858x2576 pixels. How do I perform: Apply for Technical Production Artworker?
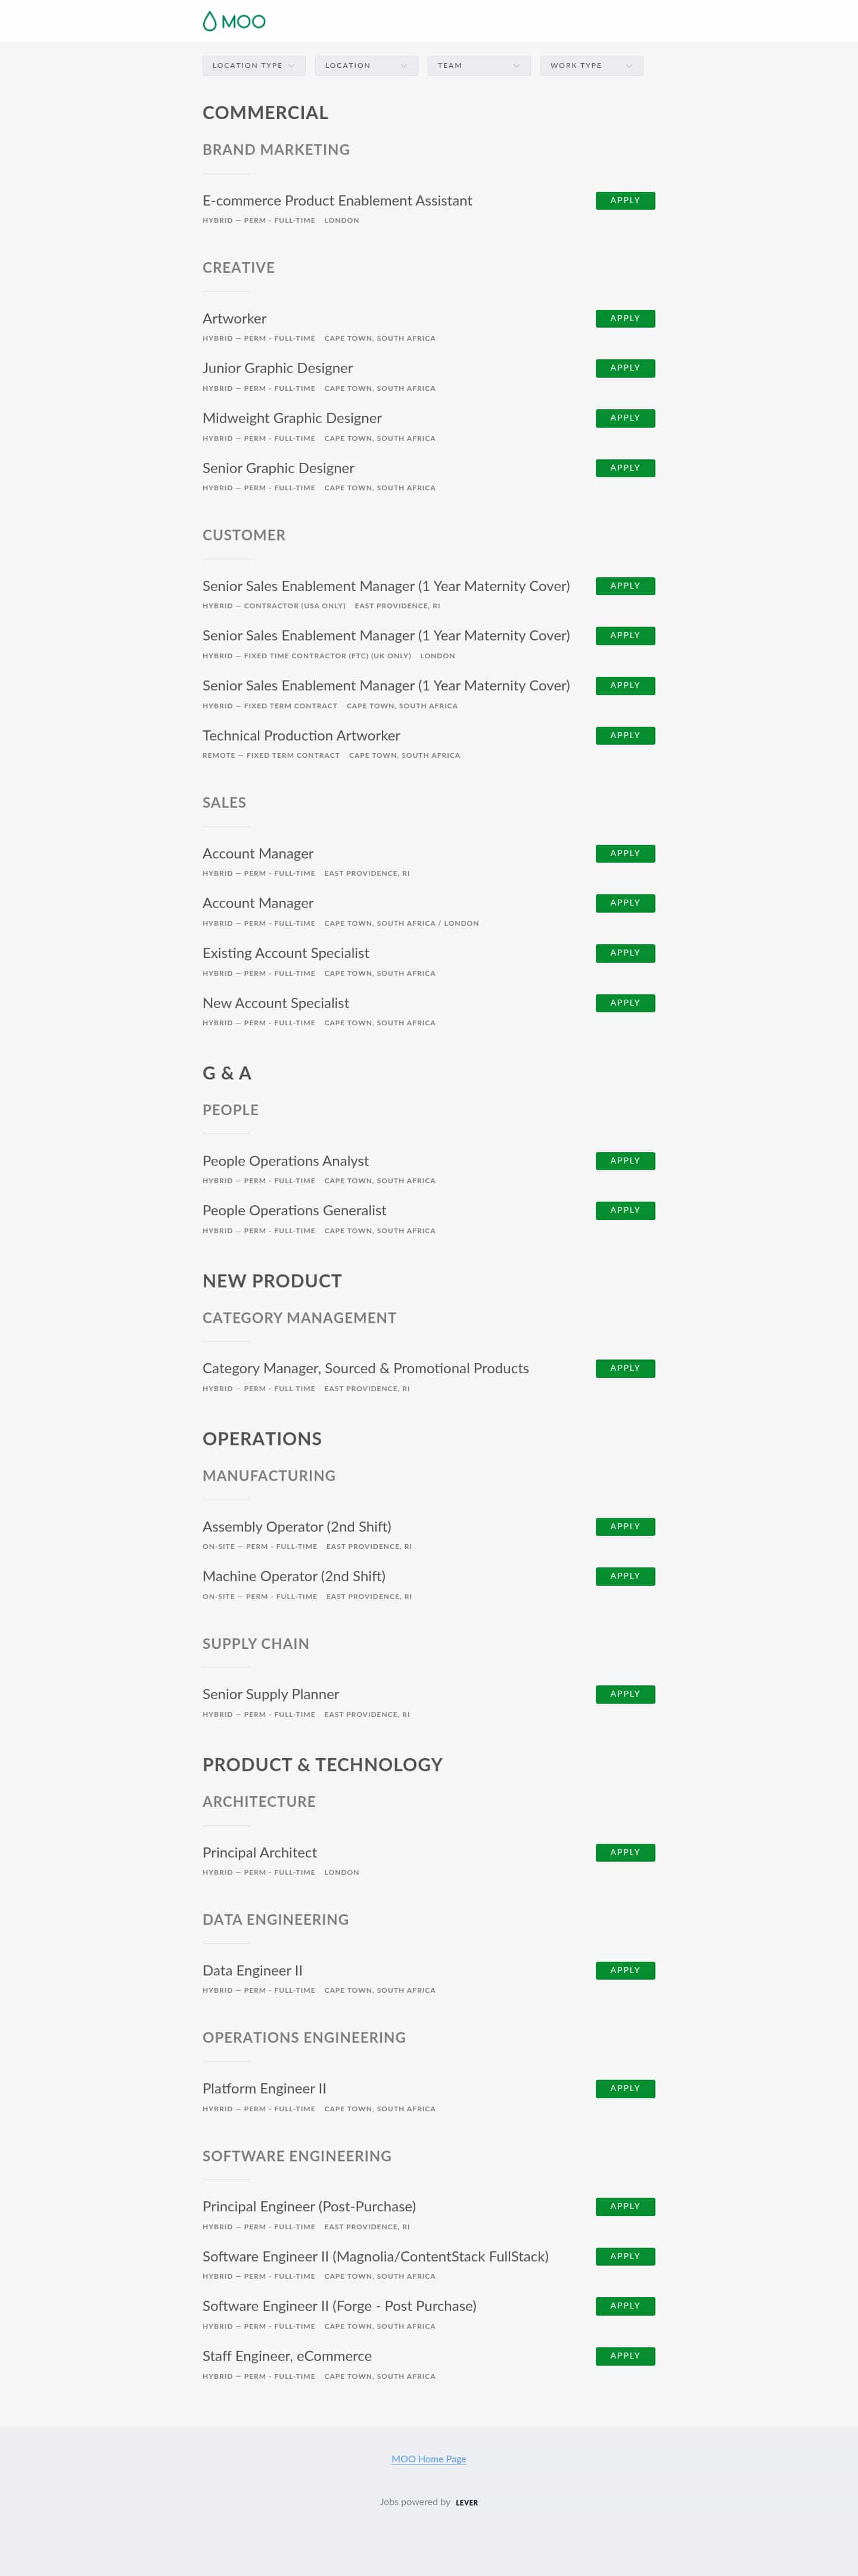625,735
